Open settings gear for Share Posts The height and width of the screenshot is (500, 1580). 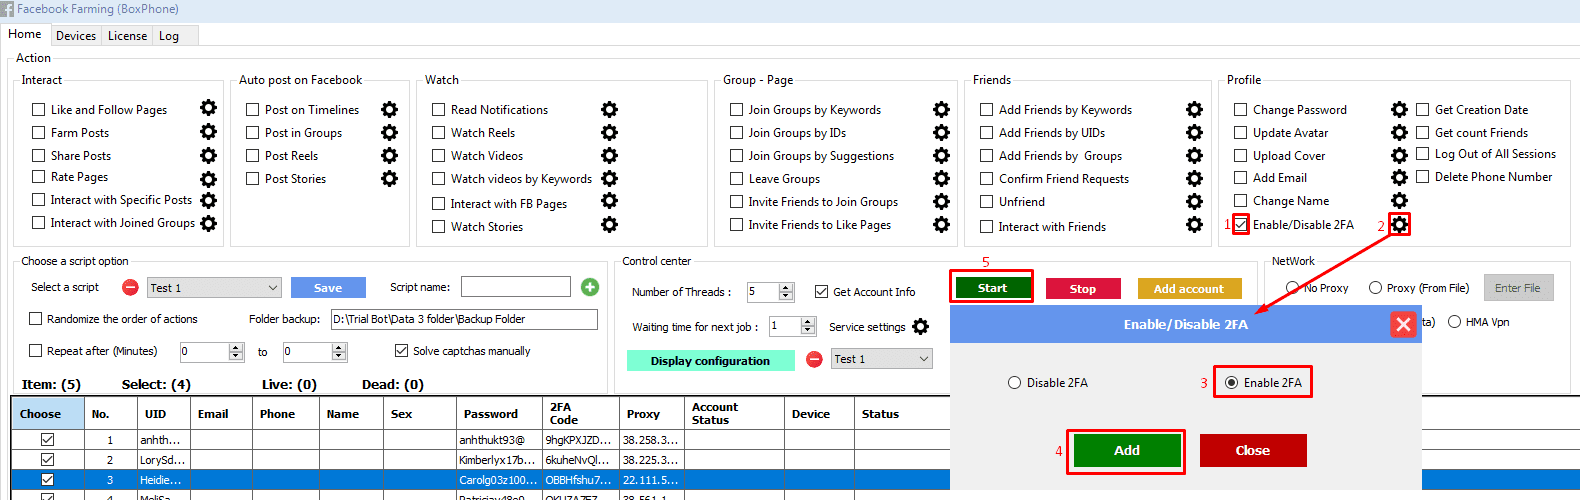(x=208, y=155)
